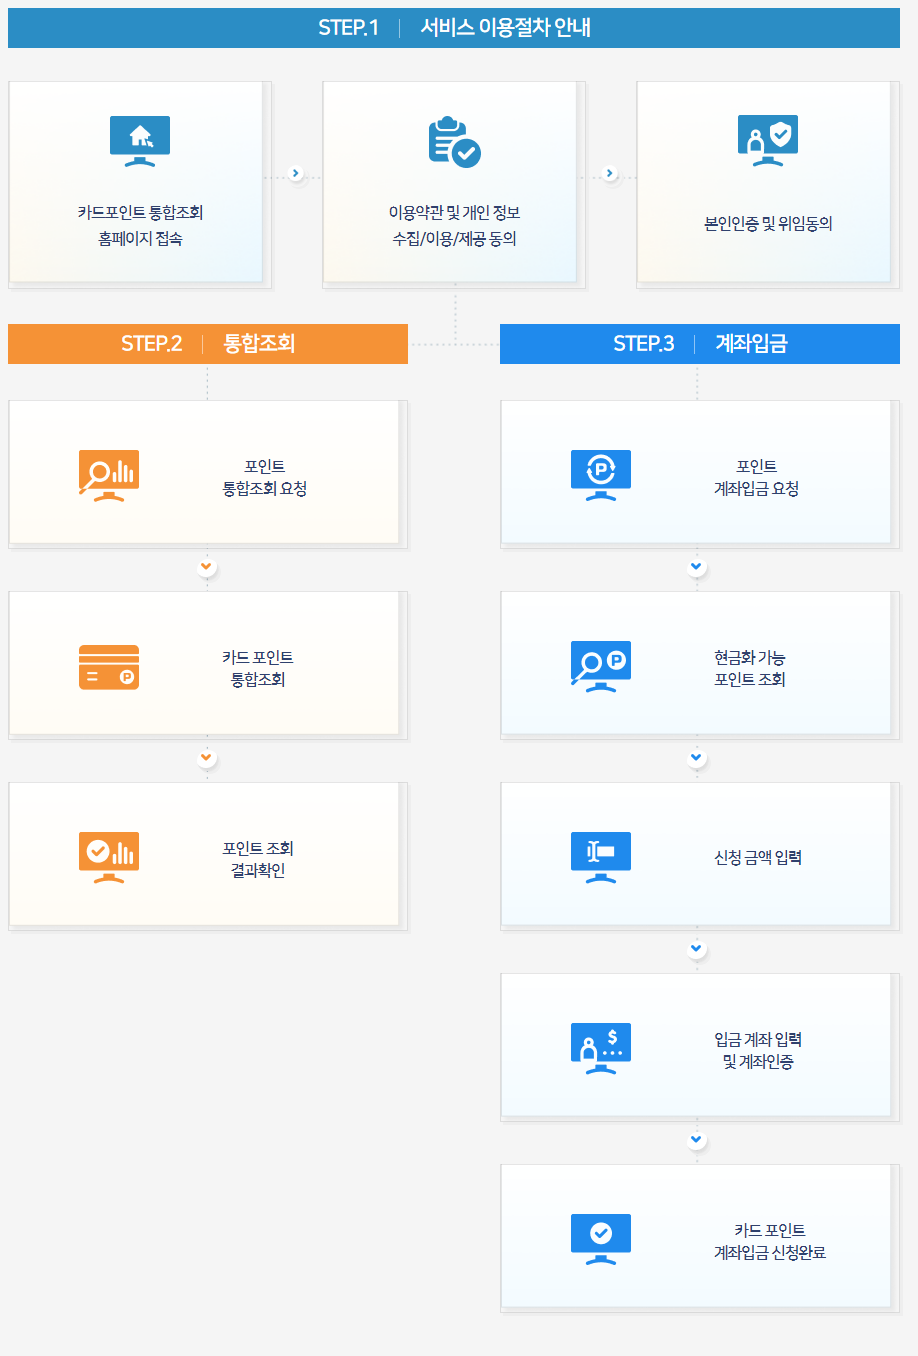Click the orange magnifier chart icon for 통합조회 요청

coord(109,475)
